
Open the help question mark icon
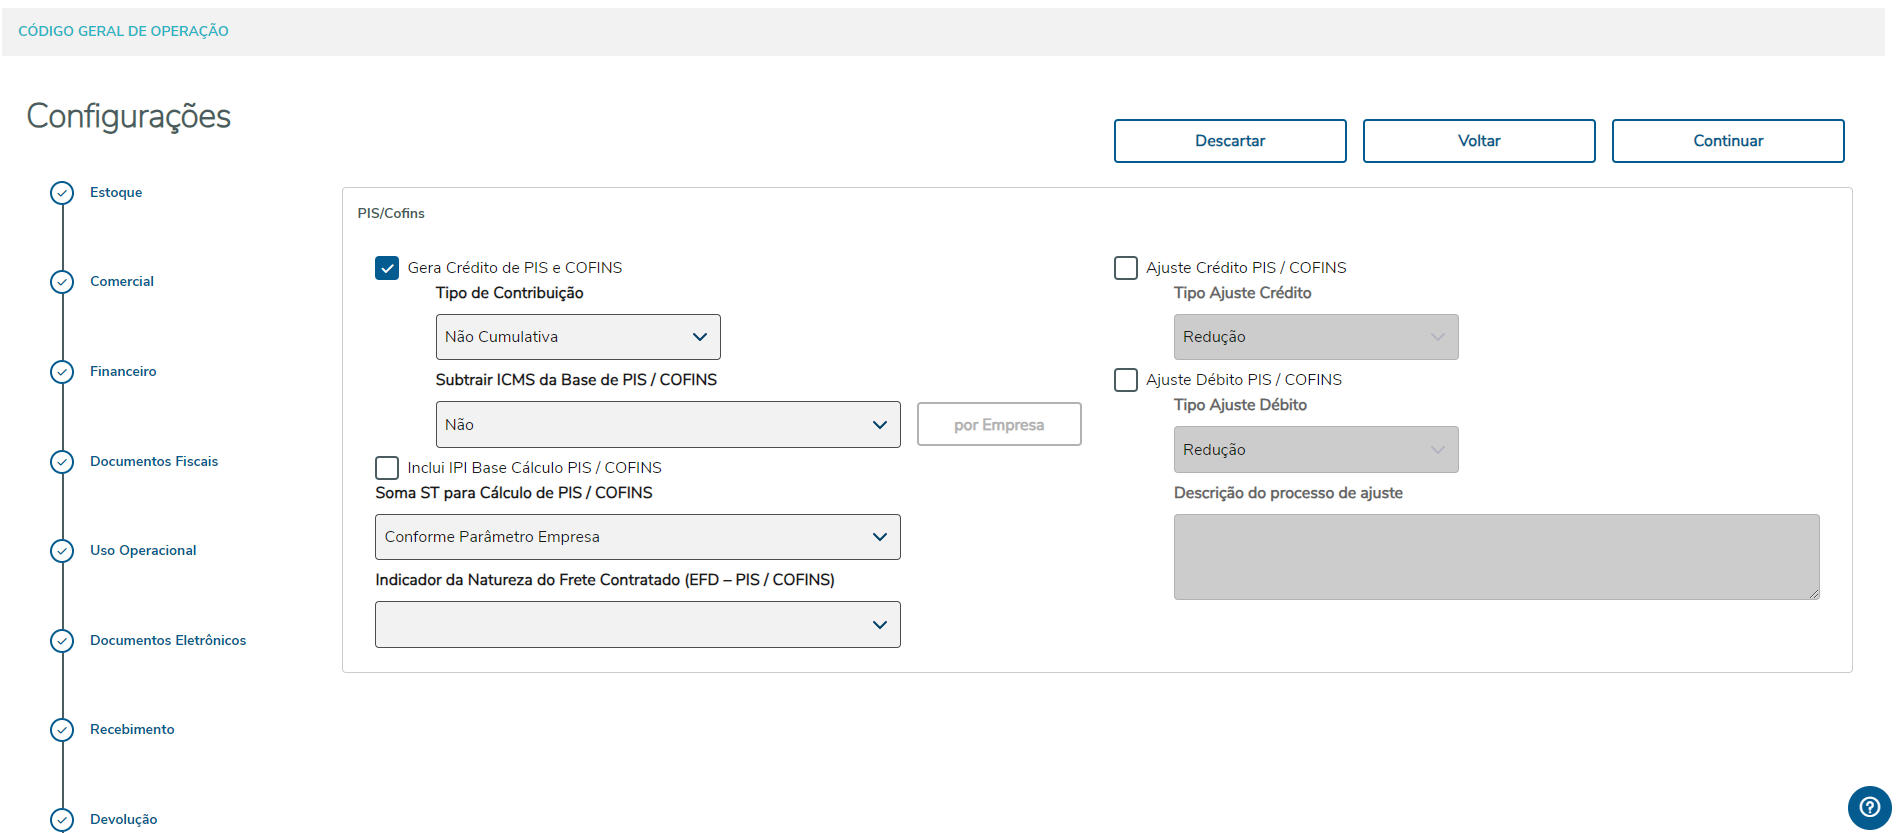tap(1869, 807)
